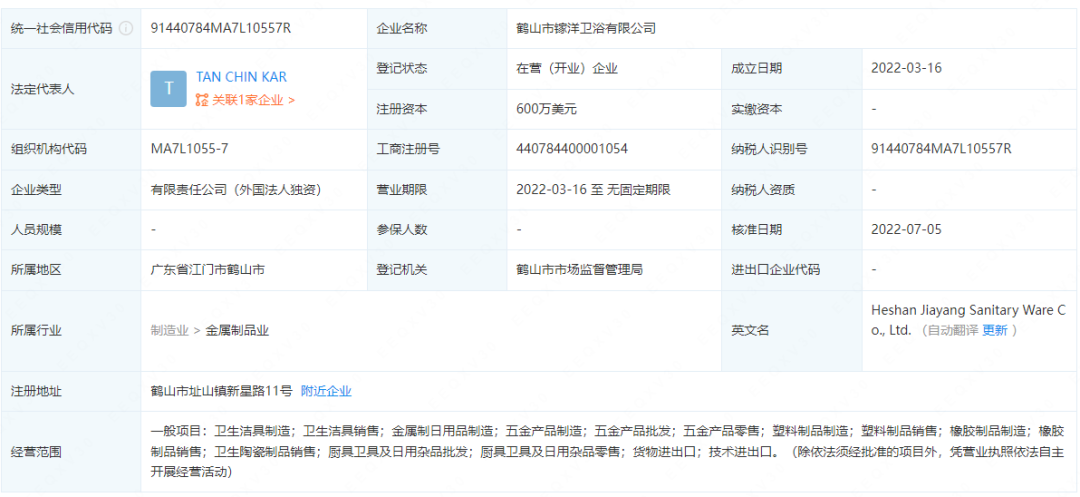View 附近企业 near the registered address
Image resolution: width=1080 pixels, height=497 pixels.
pyautogui.click(x=326, y=391)
